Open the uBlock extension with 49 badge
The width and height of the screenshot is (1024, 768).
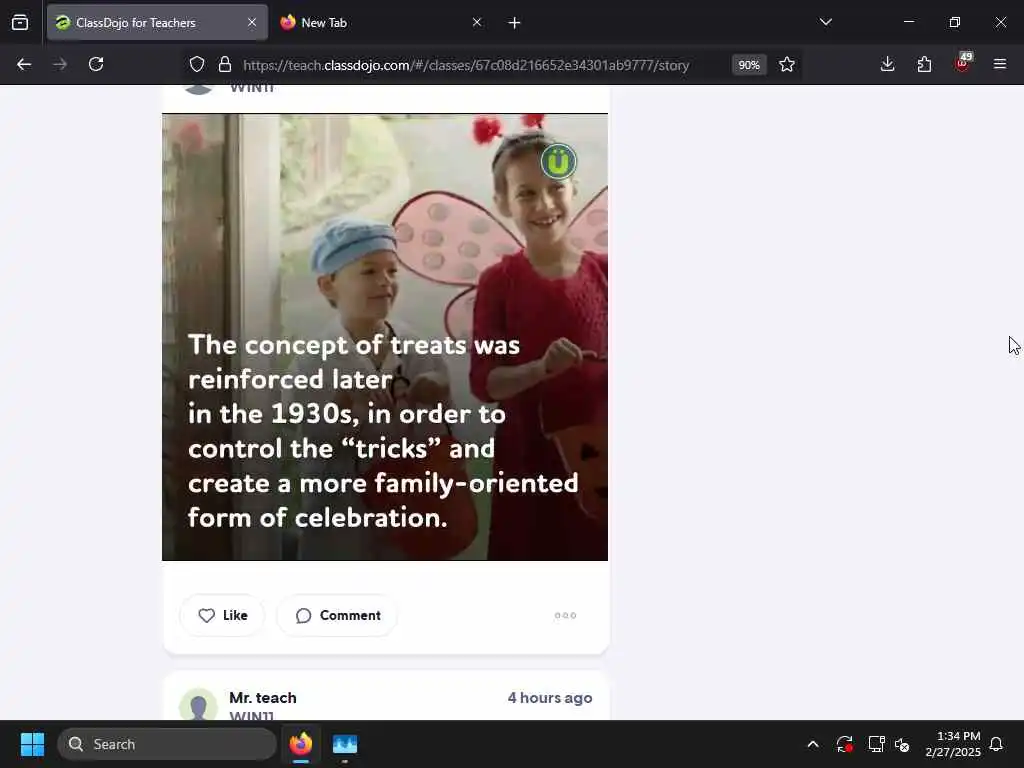[x=962, y=63]
